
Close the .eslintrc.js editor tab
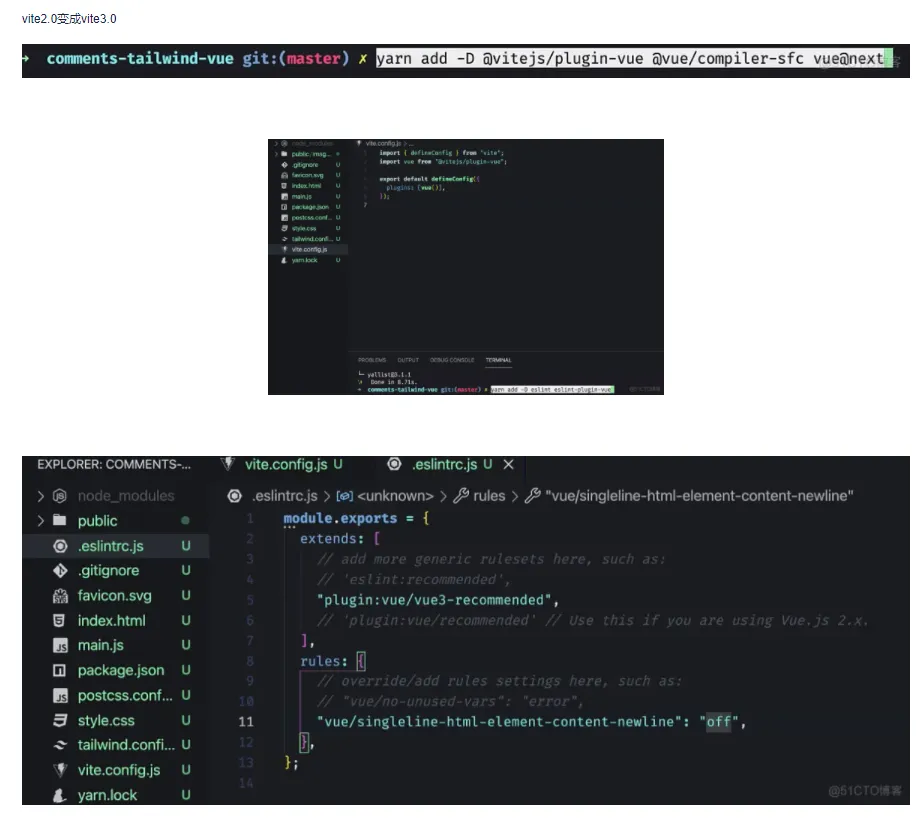(509, 465)
